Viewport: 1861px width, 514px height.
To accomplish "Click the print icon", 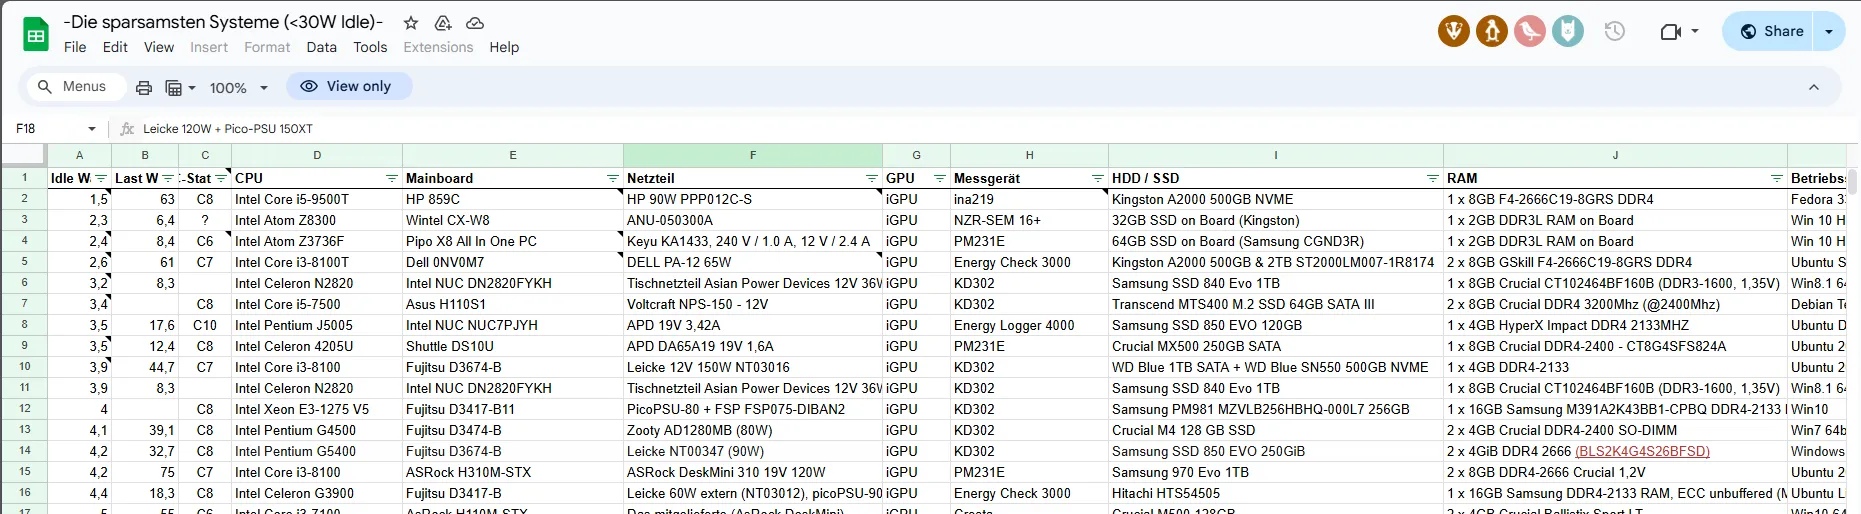I will pyautogui.click(x=144, y=88).
